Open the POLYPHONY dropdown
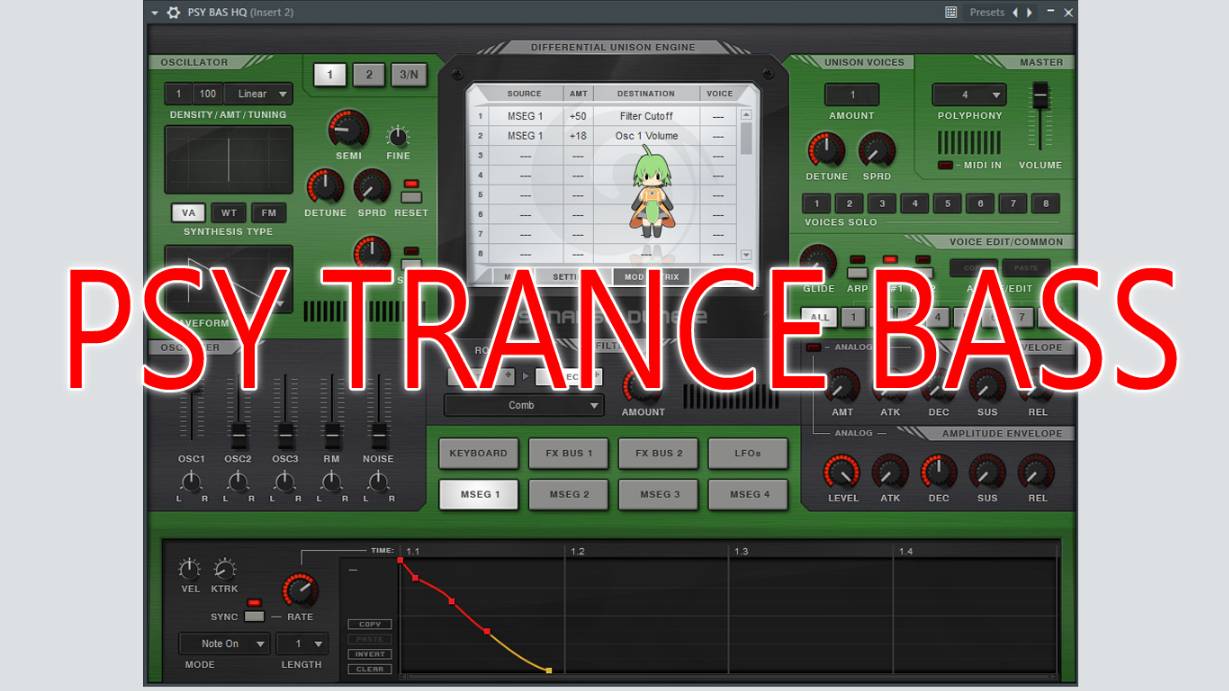Image resolution: width=1229 pixels, height=691 pixels. (x=969, y=95)
